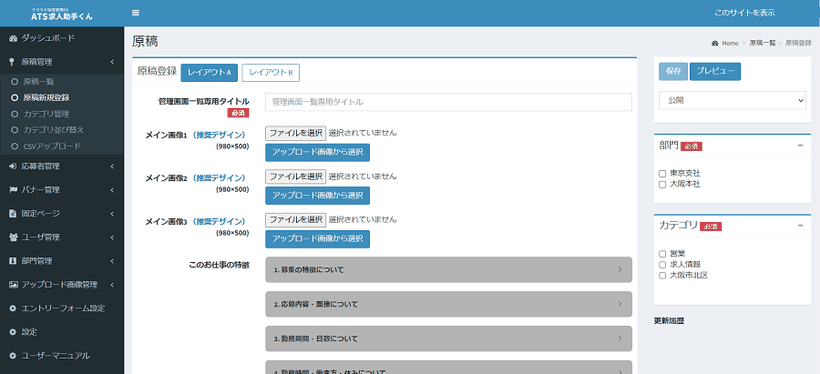Expand the バナー管理 sidebar menu
820x374 pixels.
62,190
